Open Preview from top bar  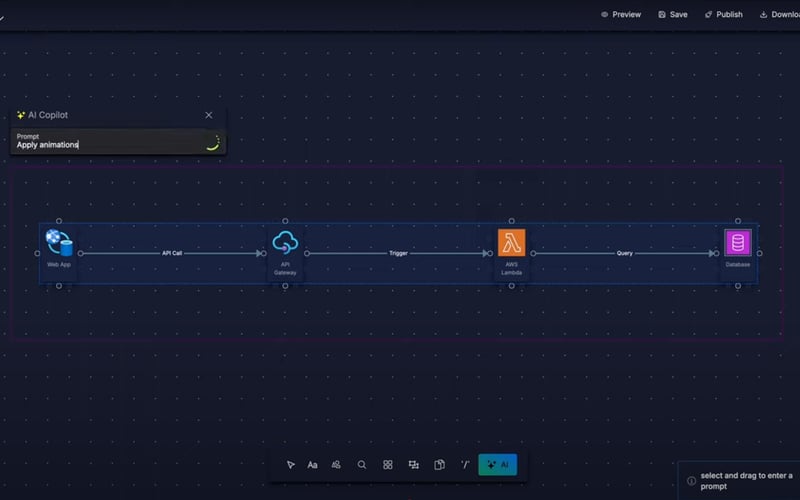click(621, 14)
